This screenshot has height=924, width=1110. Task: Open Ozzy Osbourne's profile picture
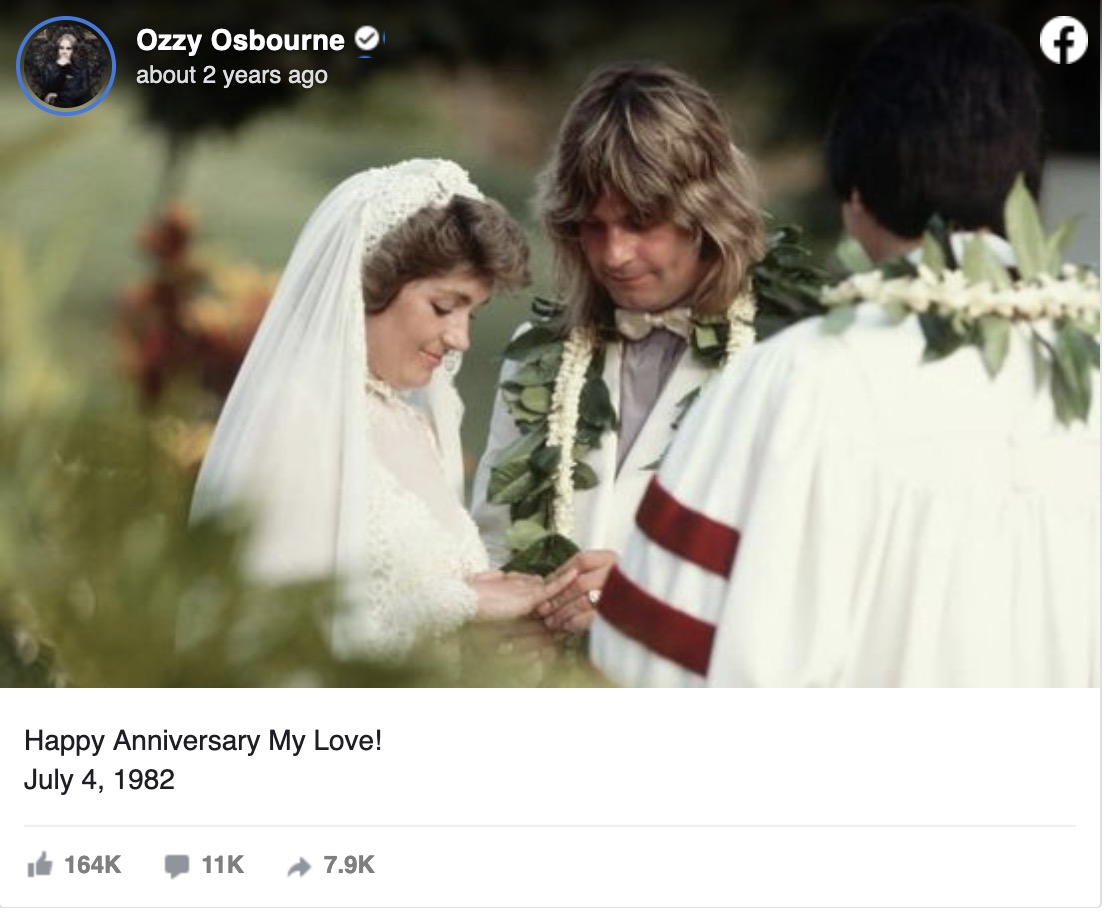[66, 65]
